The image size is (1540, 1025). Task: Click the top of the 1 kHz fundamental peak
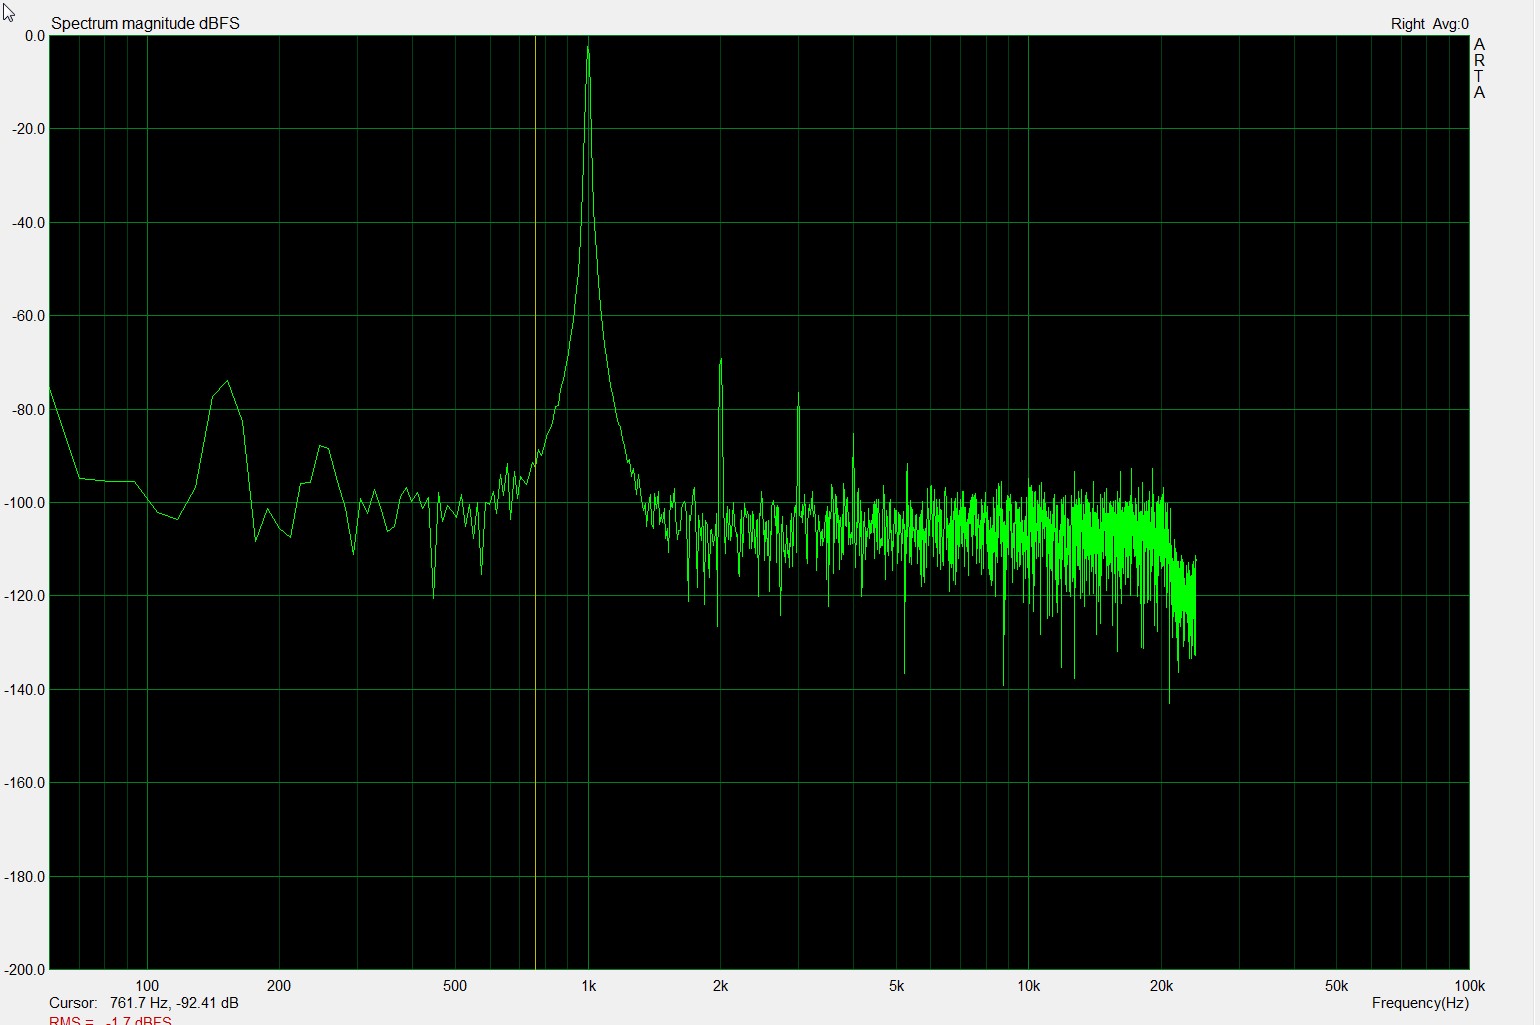588,46
